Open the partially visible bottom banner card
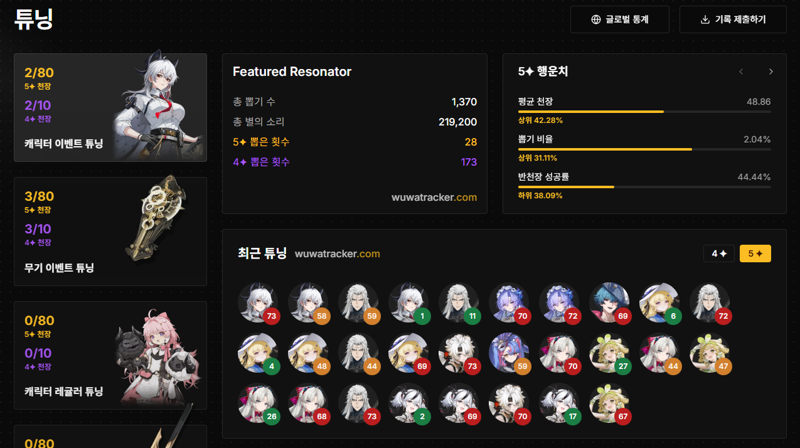Image resolution: width=800 pixels, height=448 pixels. click(x=110, y=437)
